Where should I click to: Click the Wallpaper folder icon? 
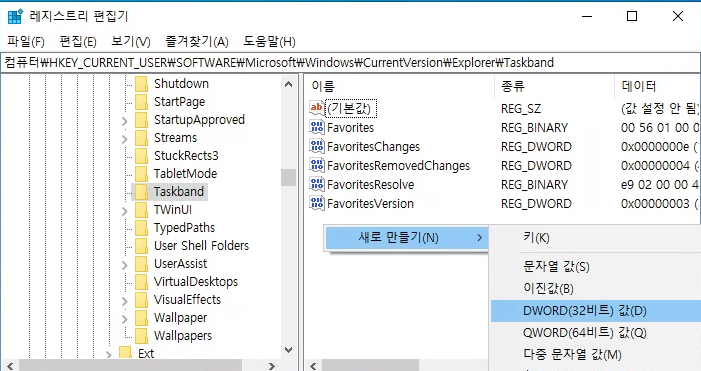click(141, 318)
